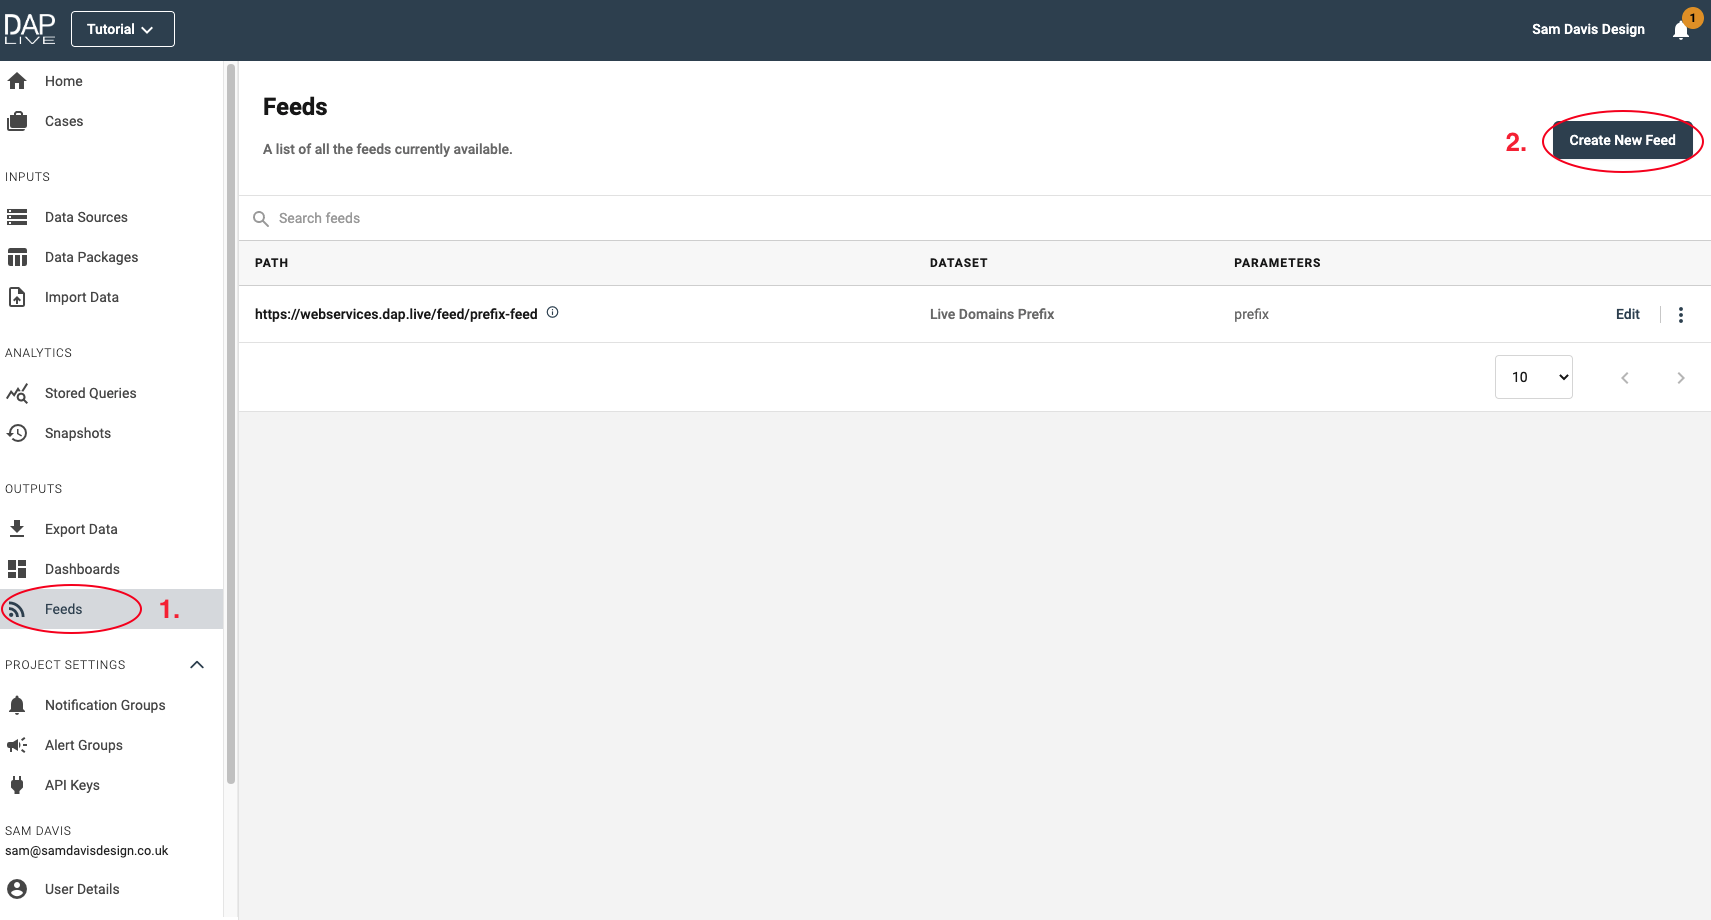1711x920 pixels.
Task: Click the Data Sources icon
Action: point(17,217)
